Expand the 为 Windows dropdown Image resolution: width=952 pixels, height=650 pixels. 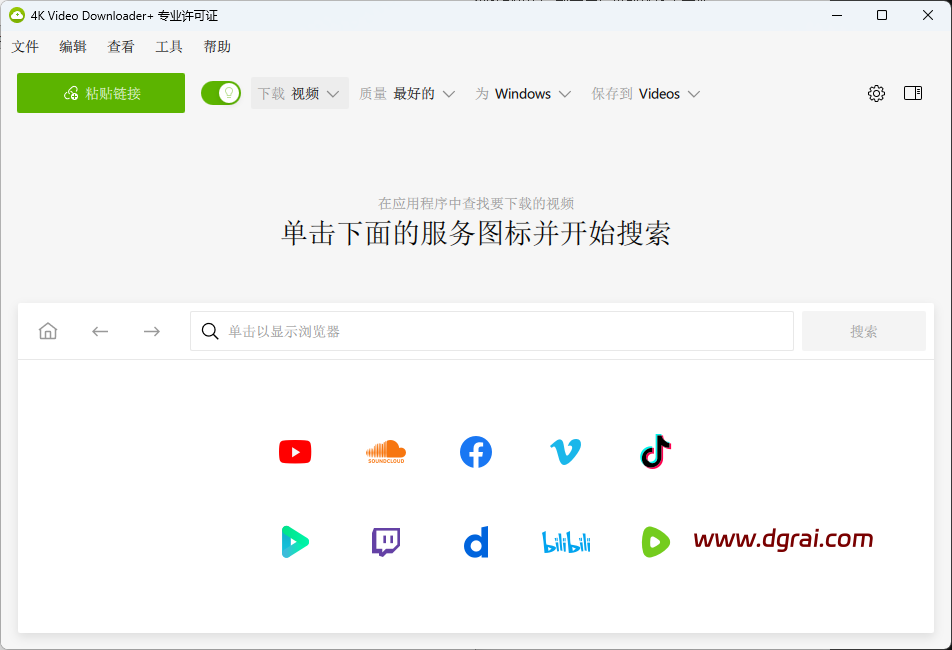(523, 93)
